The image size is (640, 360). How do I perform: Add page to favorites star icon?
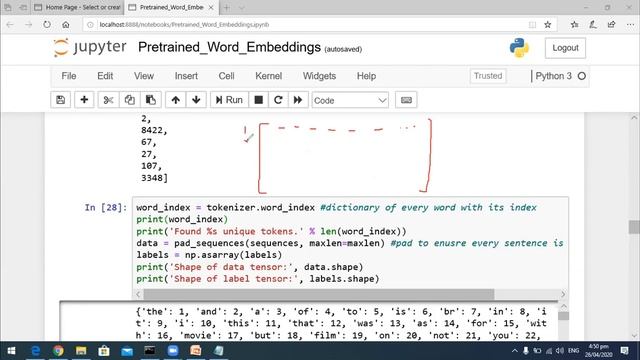[548, 24]
